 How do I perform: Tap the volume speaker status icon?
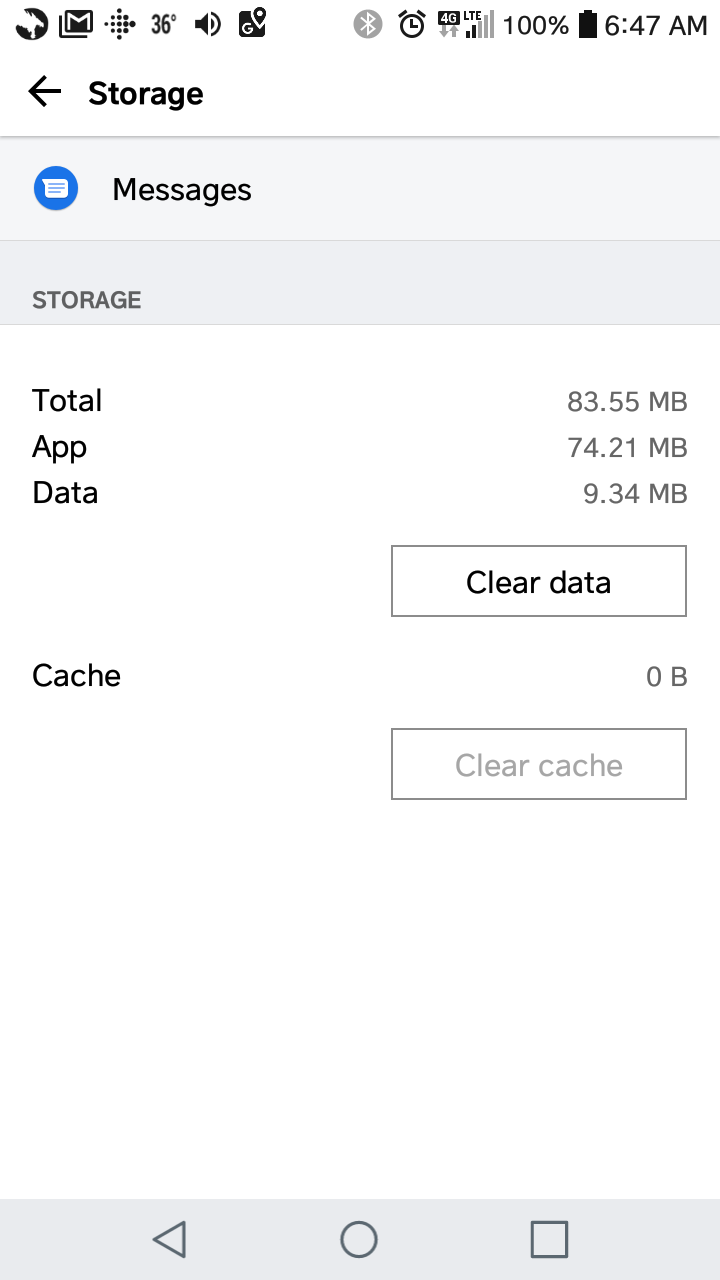tap(207, 24)
